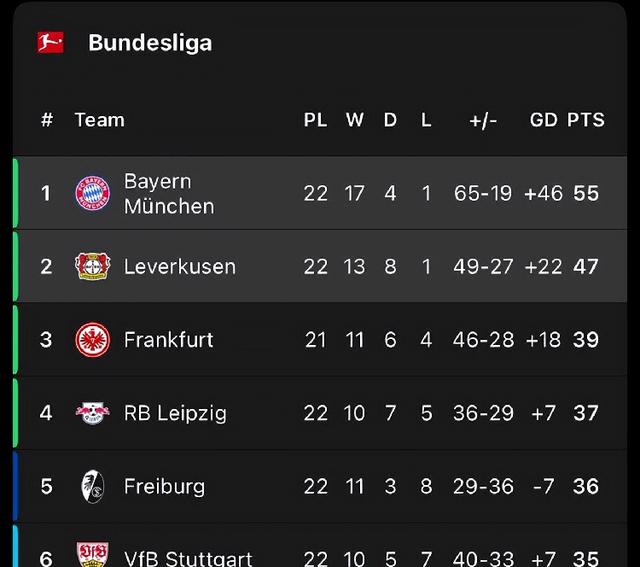
Task: Select the Leverkusen team name
Action: [180, 267]
